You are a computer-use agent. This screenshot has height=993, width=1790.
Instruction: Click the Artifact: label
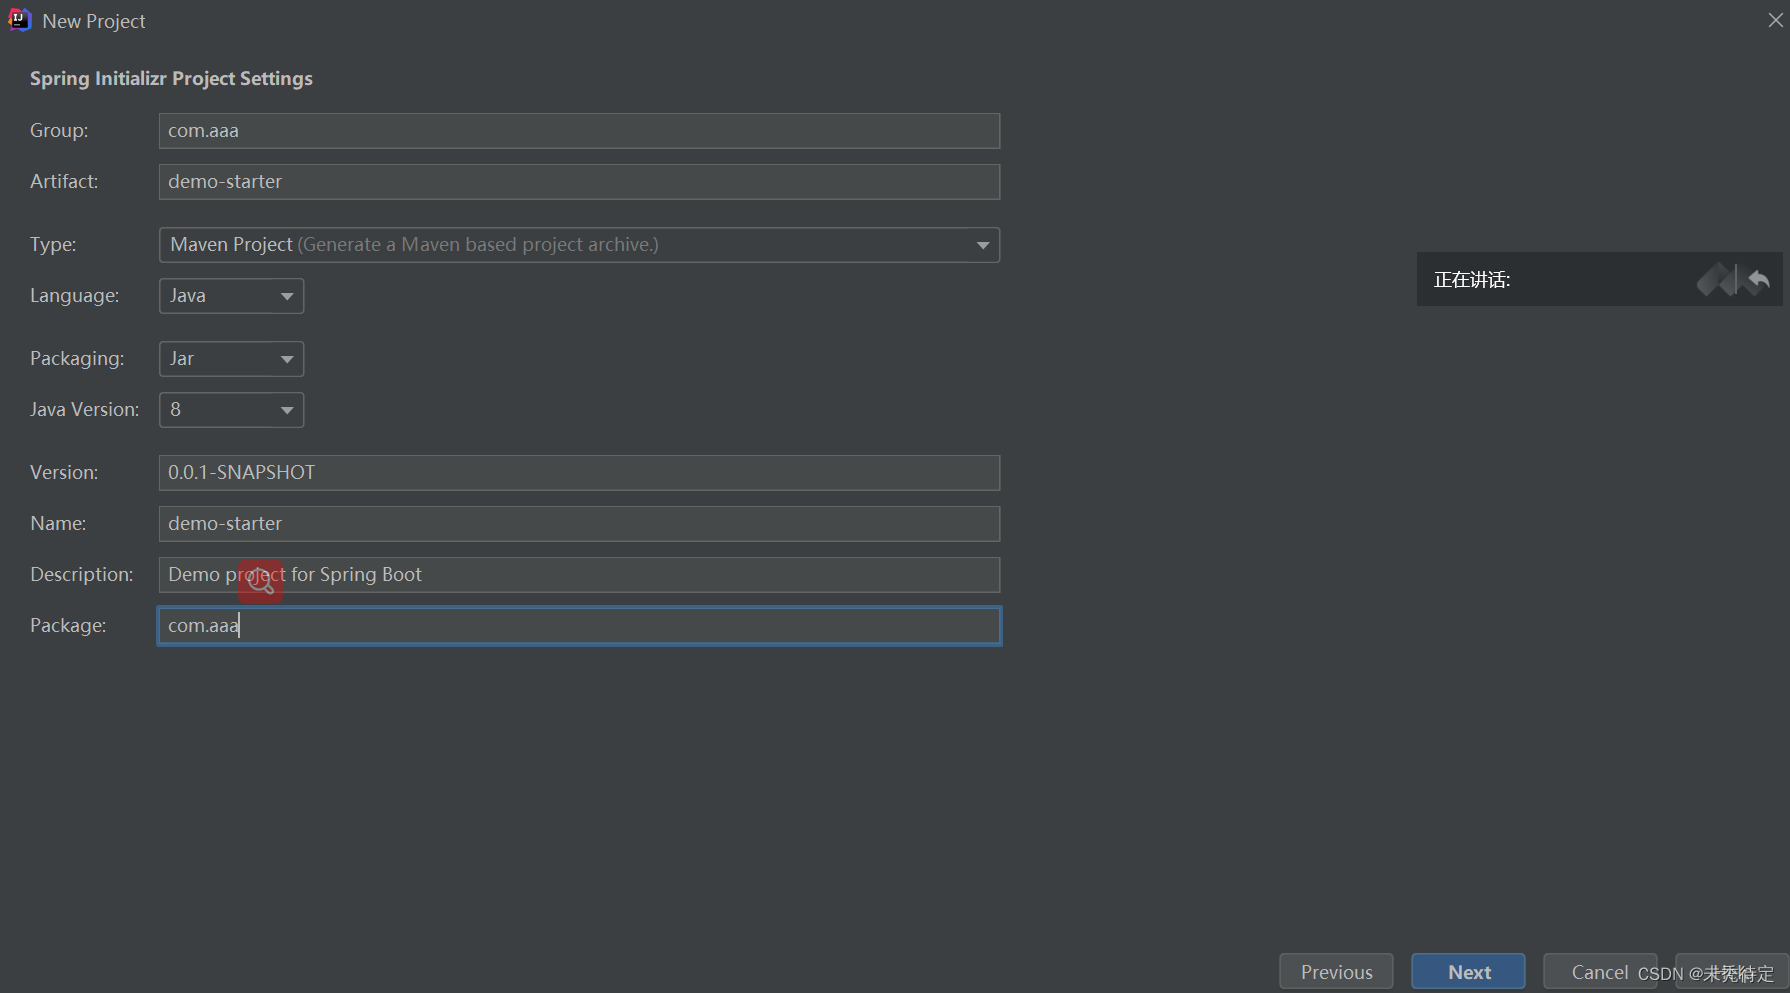click(64, 182)
